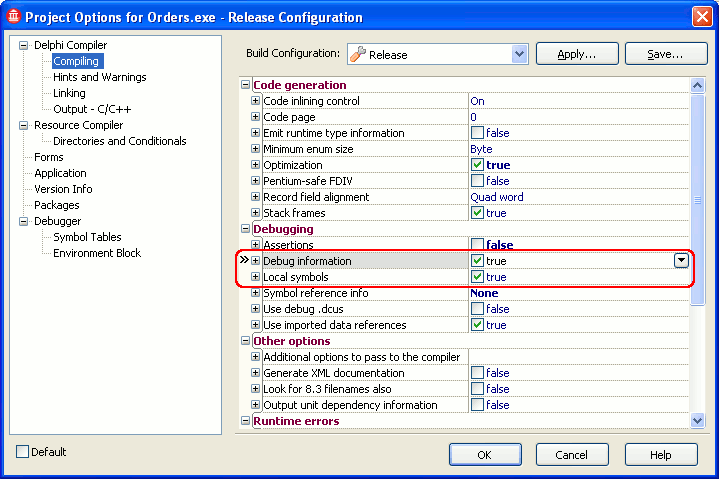Select Hints and Warnings in the tree

coord(99,77)
